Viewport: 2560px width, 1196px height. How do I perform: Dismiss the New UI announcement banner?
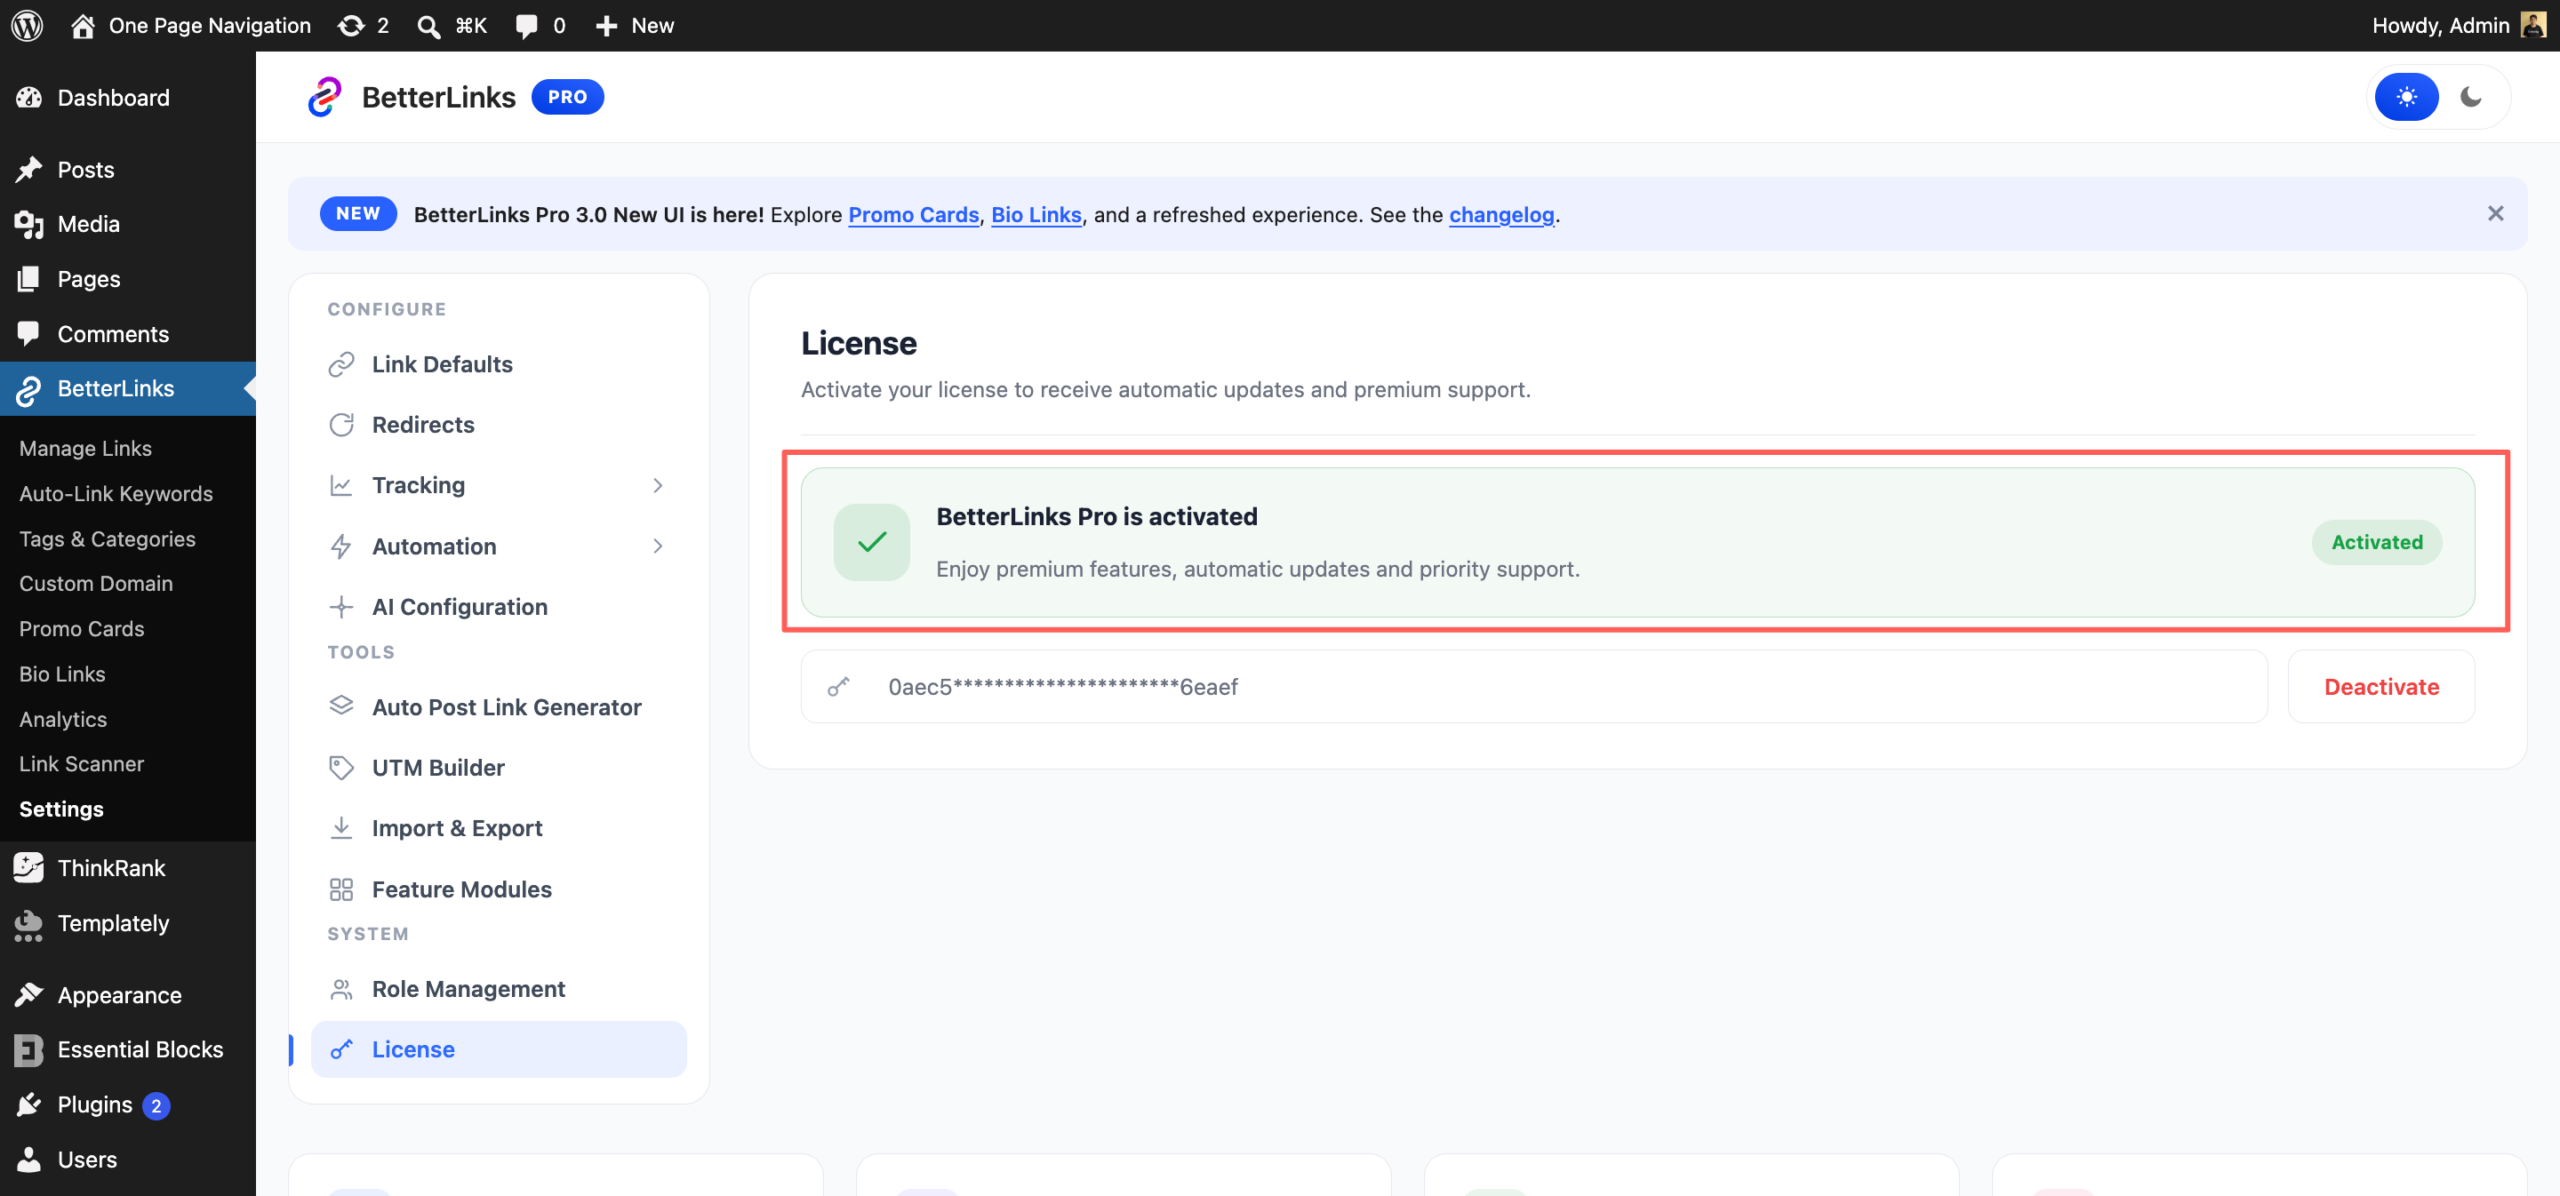[2495, 213]
